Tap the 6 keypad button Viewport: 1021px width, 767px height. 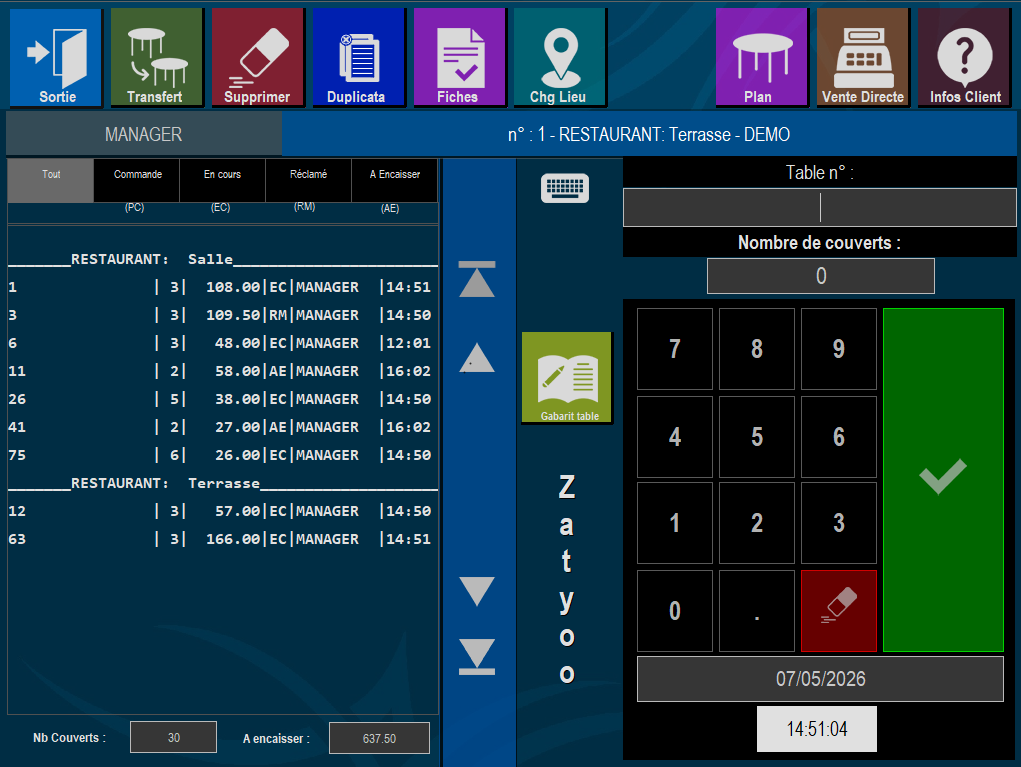839,437
